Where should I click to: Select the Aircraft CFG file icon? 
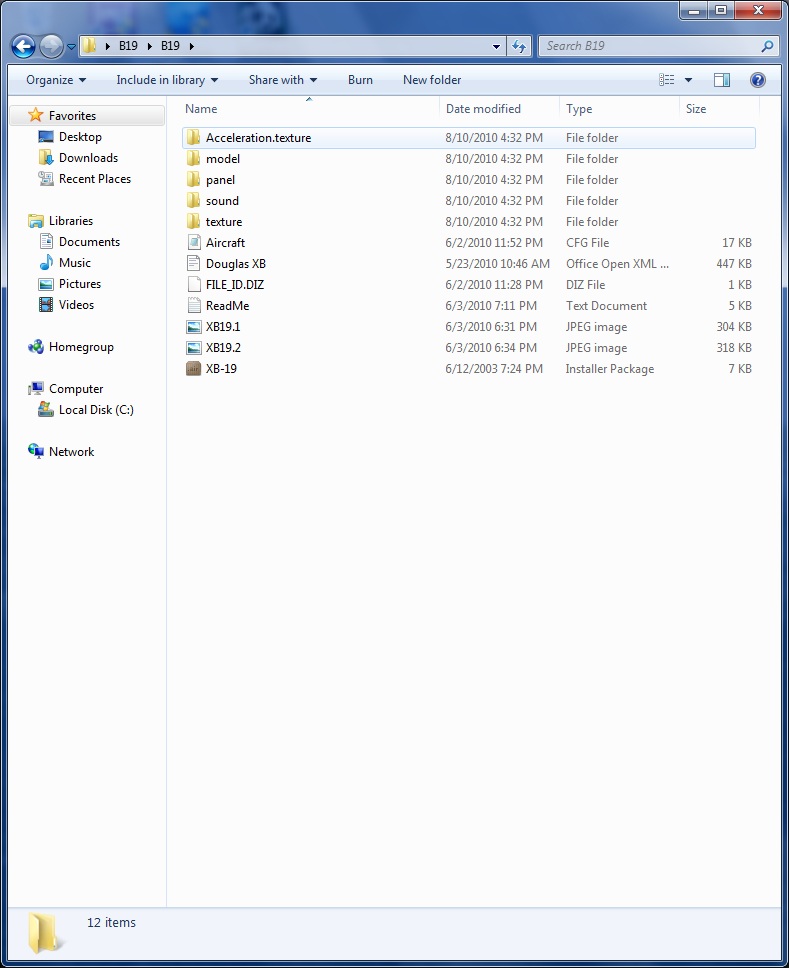pyautogui.click(x=194, y=243)
